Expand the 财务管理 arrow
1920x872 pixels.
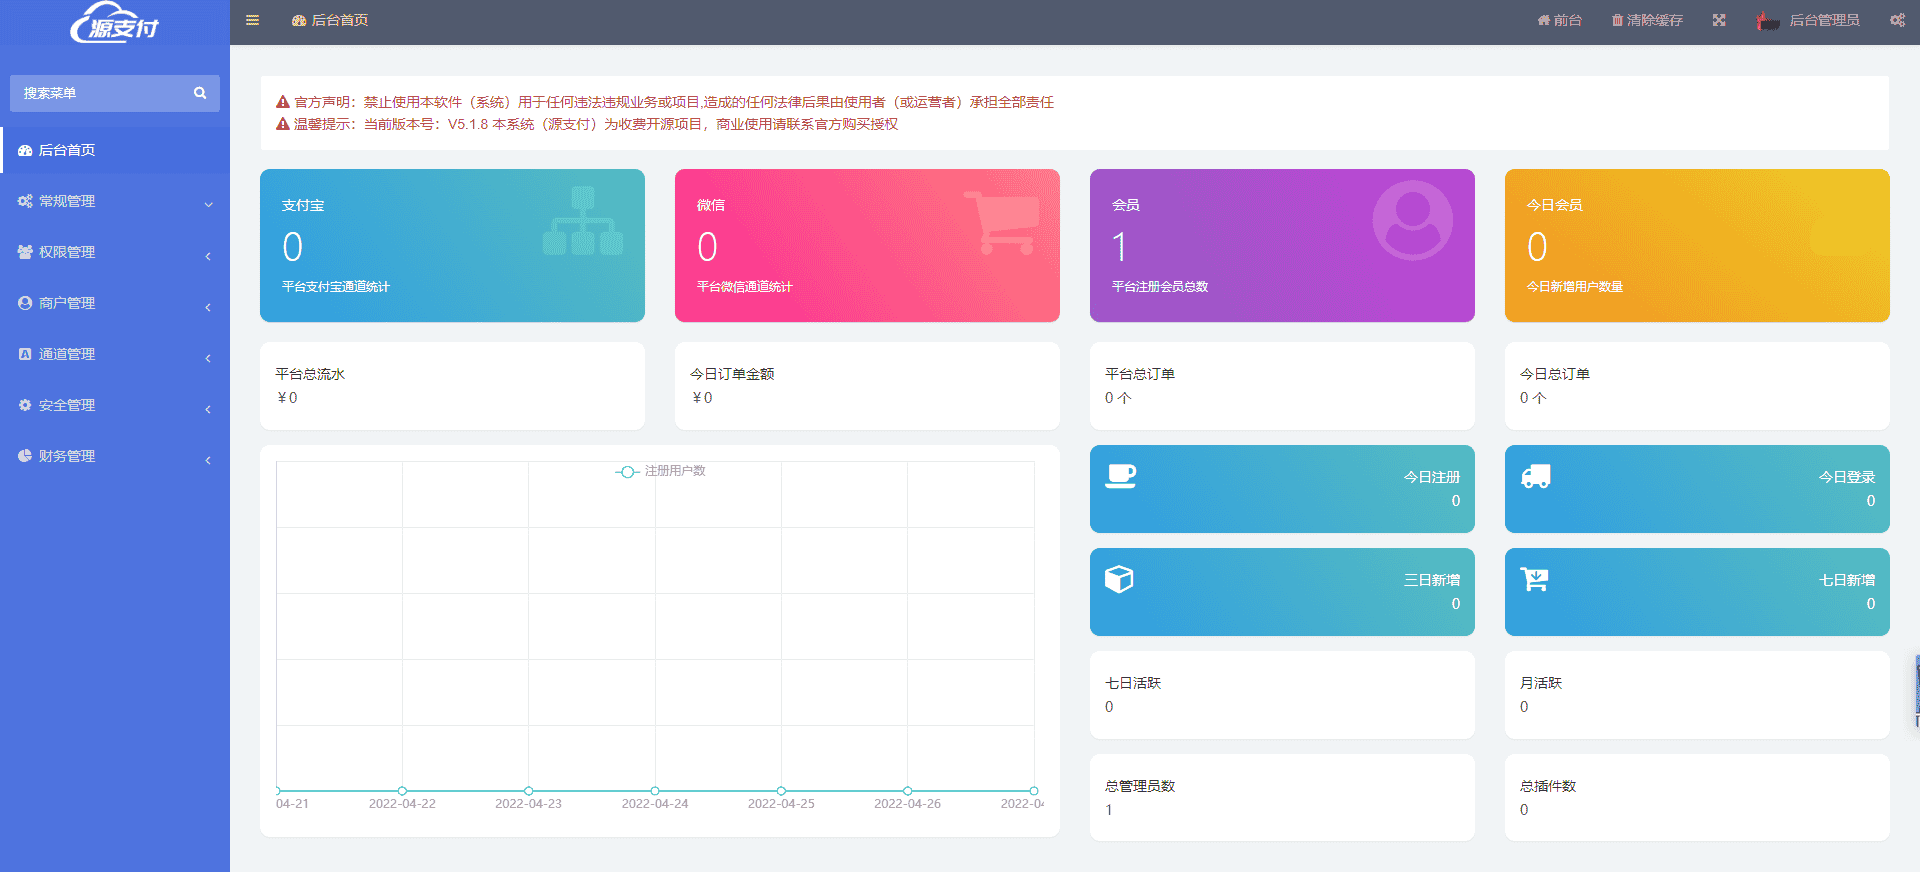coord(208,460)
